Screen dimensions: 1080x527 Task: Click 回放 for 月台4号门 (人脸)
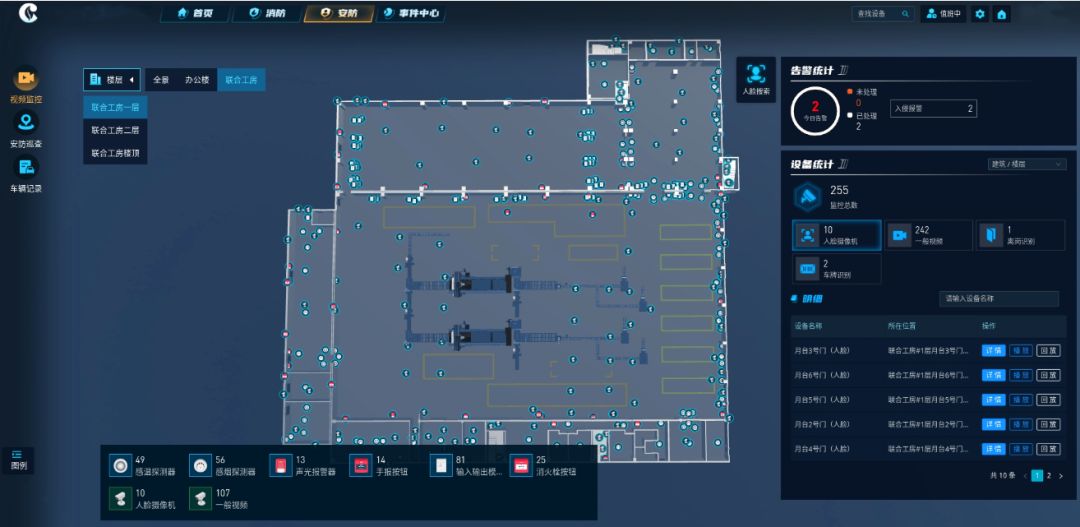(x=1048, y=449)
